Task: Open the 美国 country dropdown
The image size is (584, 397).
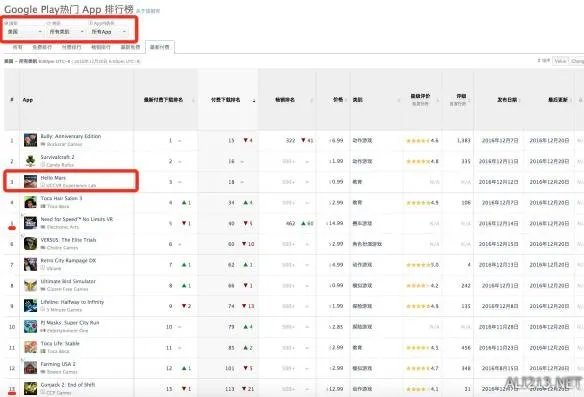Action: click(25, 32)
